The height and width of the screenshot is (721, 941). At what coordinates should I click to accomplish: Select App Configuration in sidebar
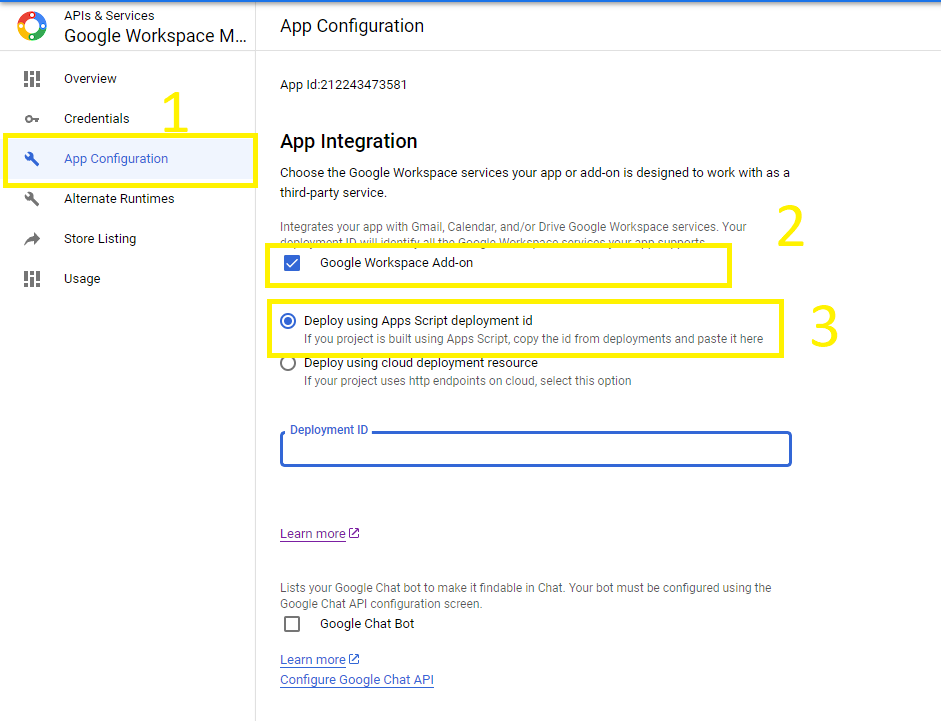(130, 159)
